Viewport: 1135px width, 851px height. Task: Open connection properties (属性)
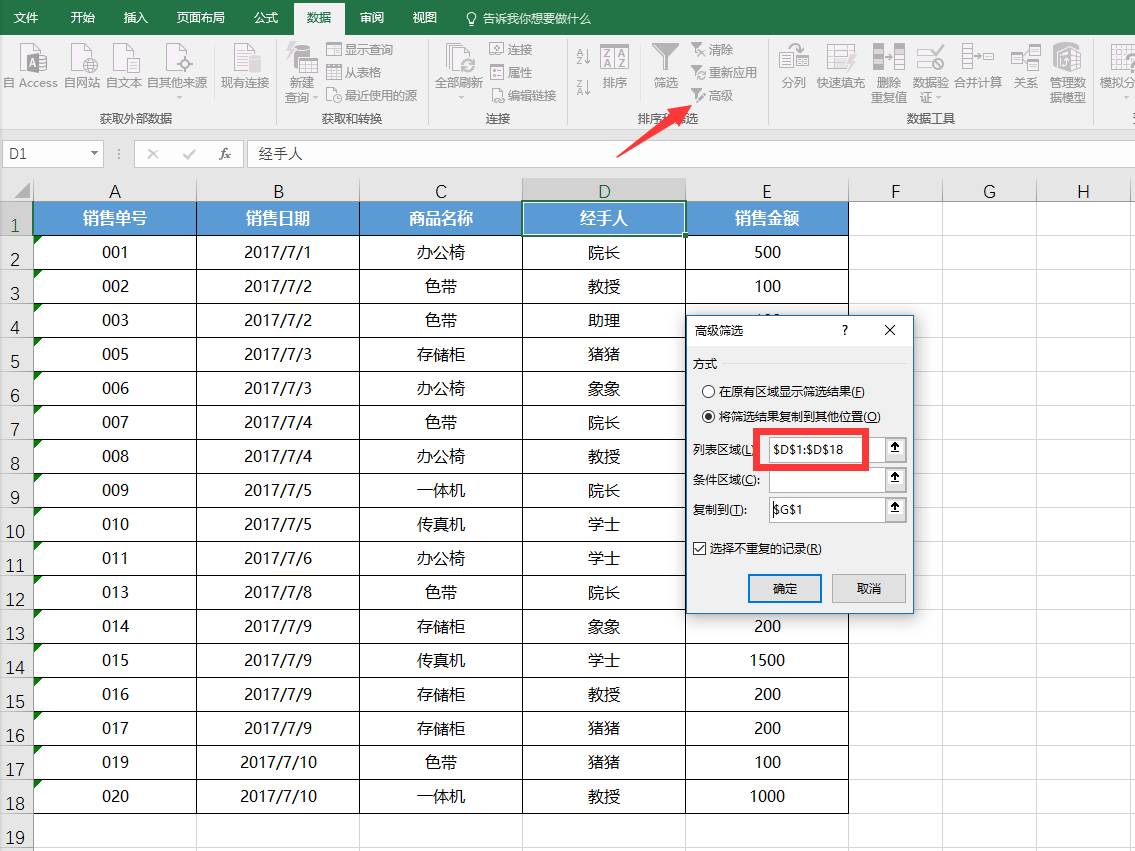[x=511, y=72]
